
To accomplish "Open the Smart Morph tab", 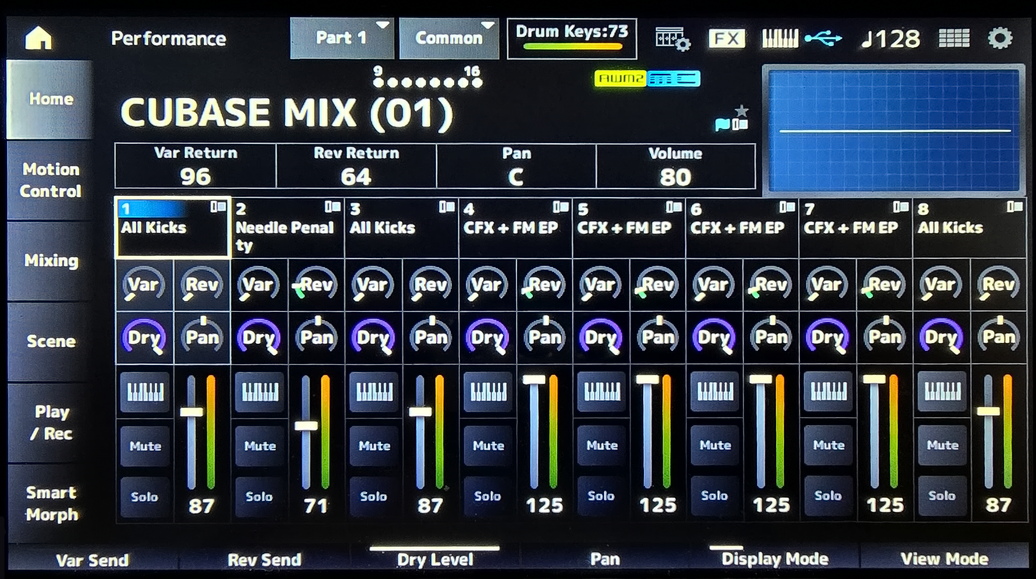I will pyautogui.click(x=50, y=503).
